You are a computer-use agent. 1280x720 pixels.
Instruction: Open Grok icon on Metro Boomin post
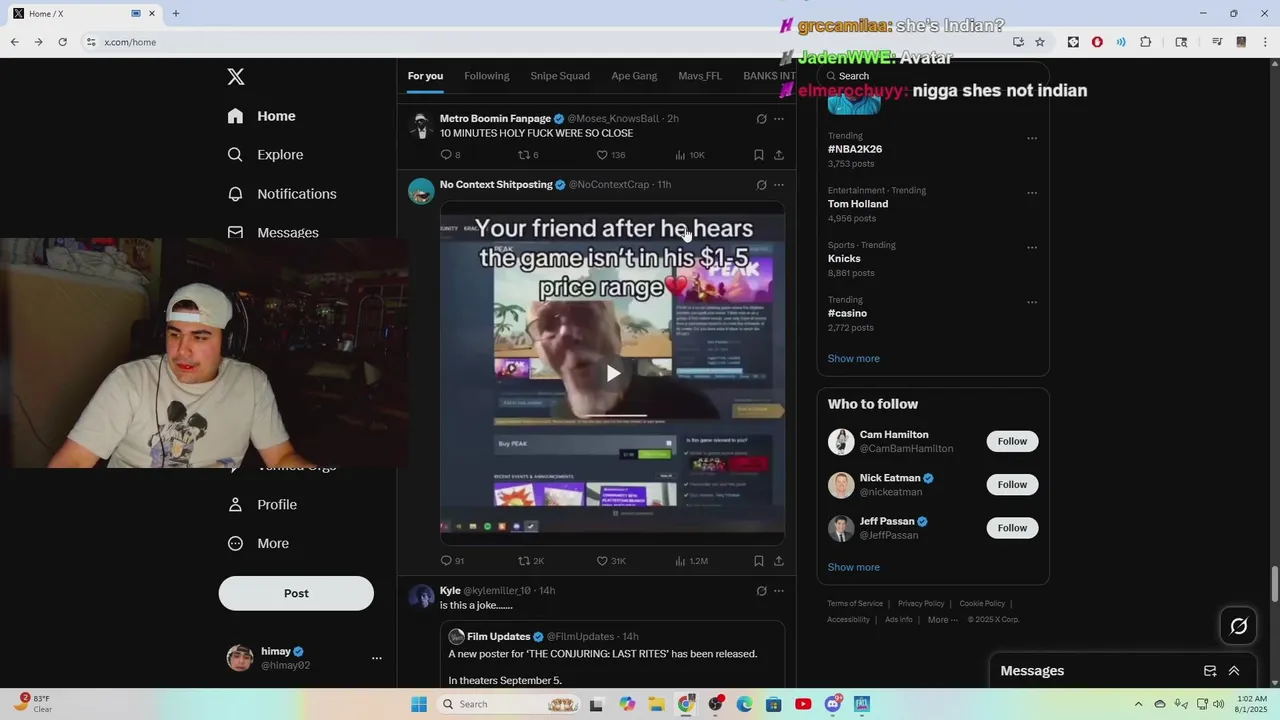point(761,119)
